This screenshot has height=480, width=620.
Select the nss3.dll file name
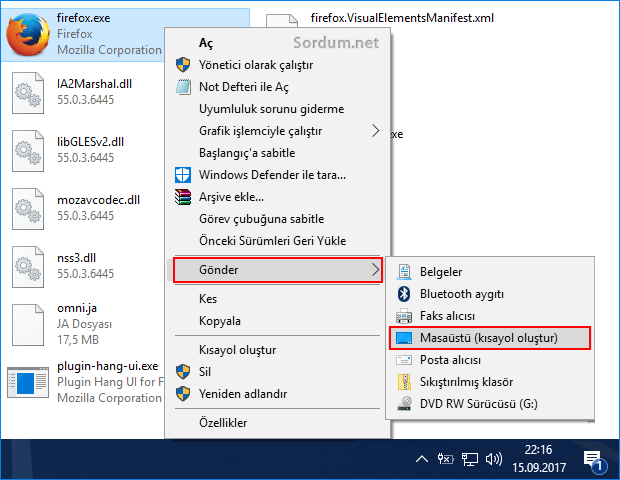(x=76, y=258)
